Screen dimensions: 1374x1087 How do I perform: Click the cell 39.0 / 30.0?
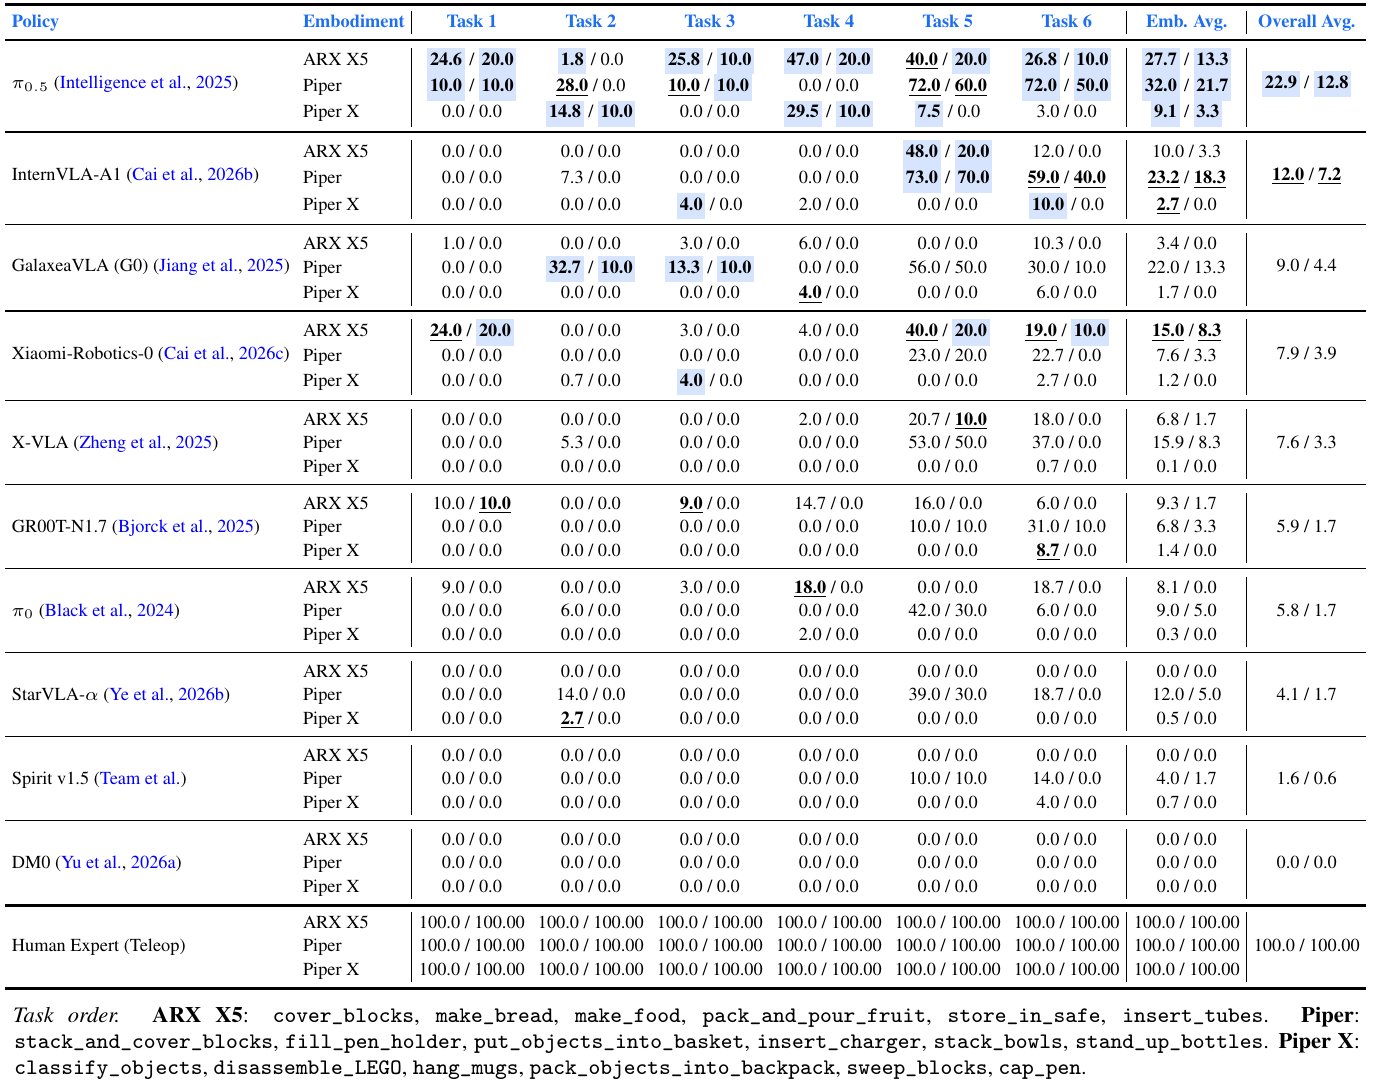tap(948, 694)
